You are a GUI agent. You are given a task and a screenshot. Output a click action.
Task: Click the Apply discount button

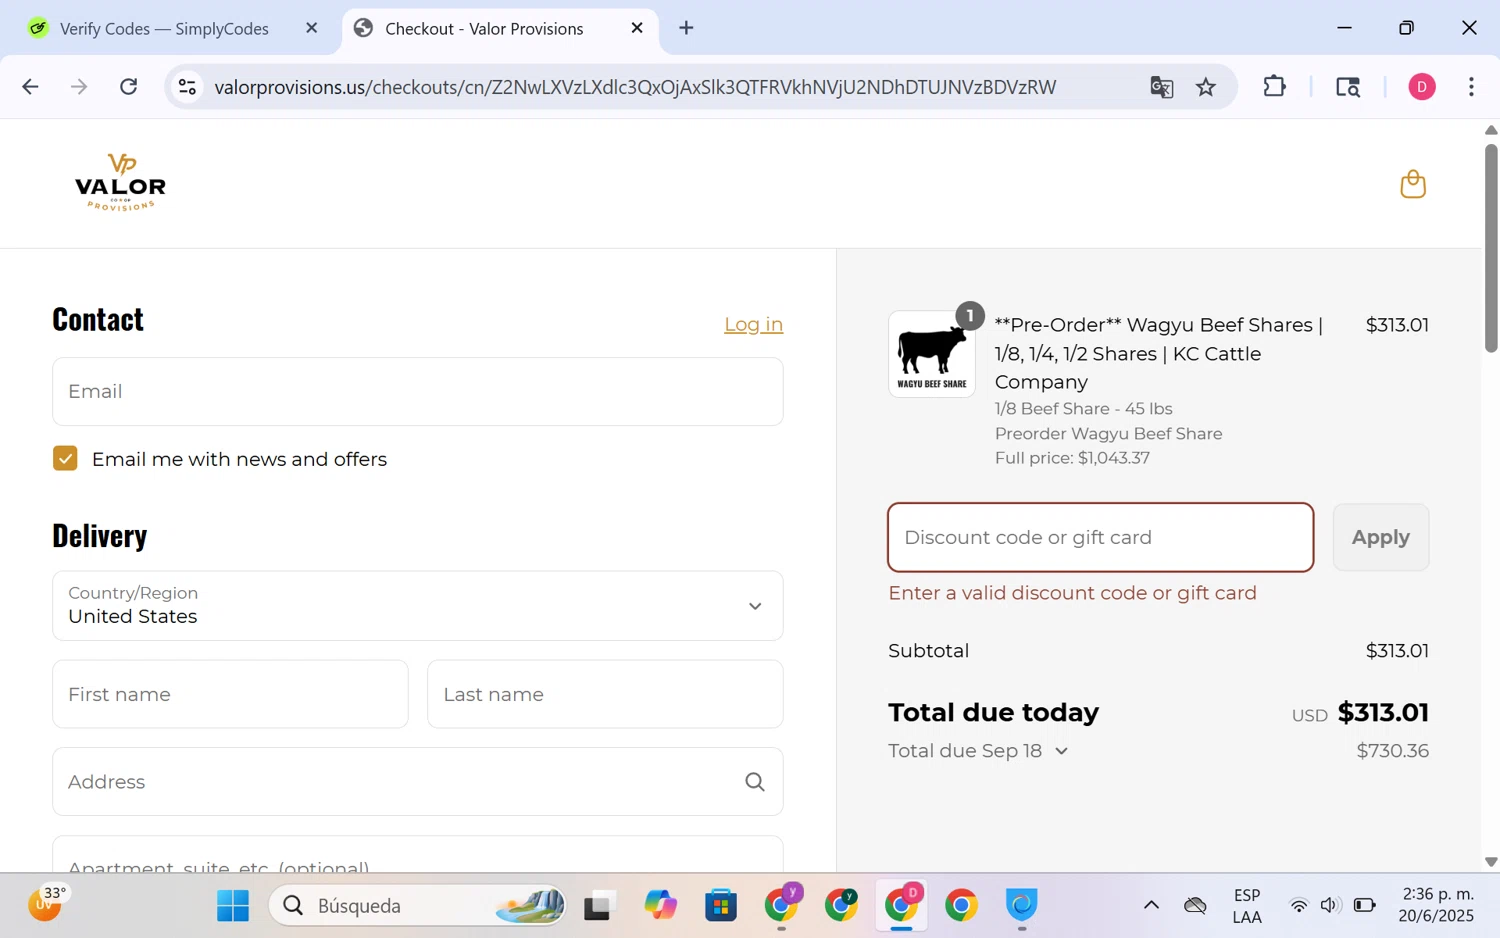point(1381,538)
